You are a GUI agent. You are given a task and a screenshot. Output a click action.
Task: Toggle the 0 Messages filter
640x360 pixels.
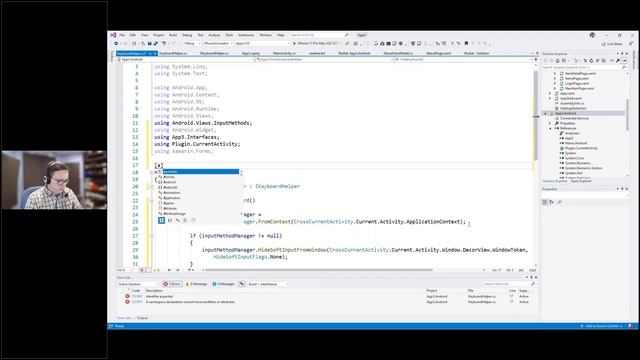tap(223, 284)
